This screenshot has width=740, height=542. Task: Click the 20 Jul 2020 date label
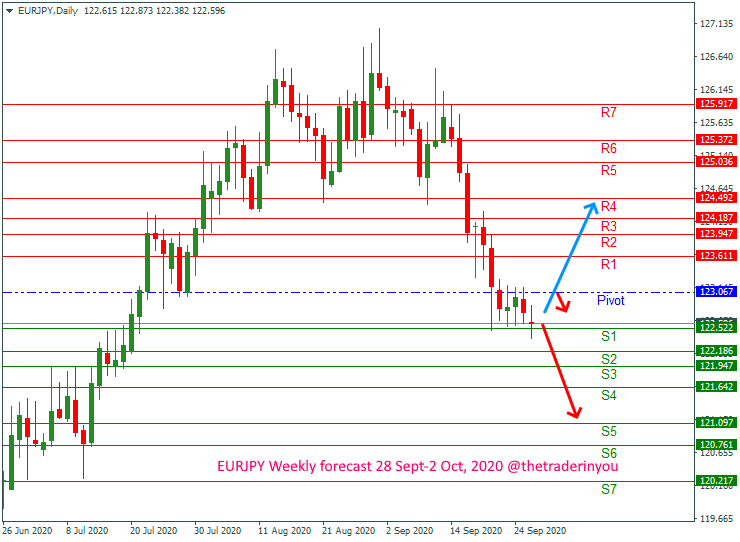(x=153, y=531)
